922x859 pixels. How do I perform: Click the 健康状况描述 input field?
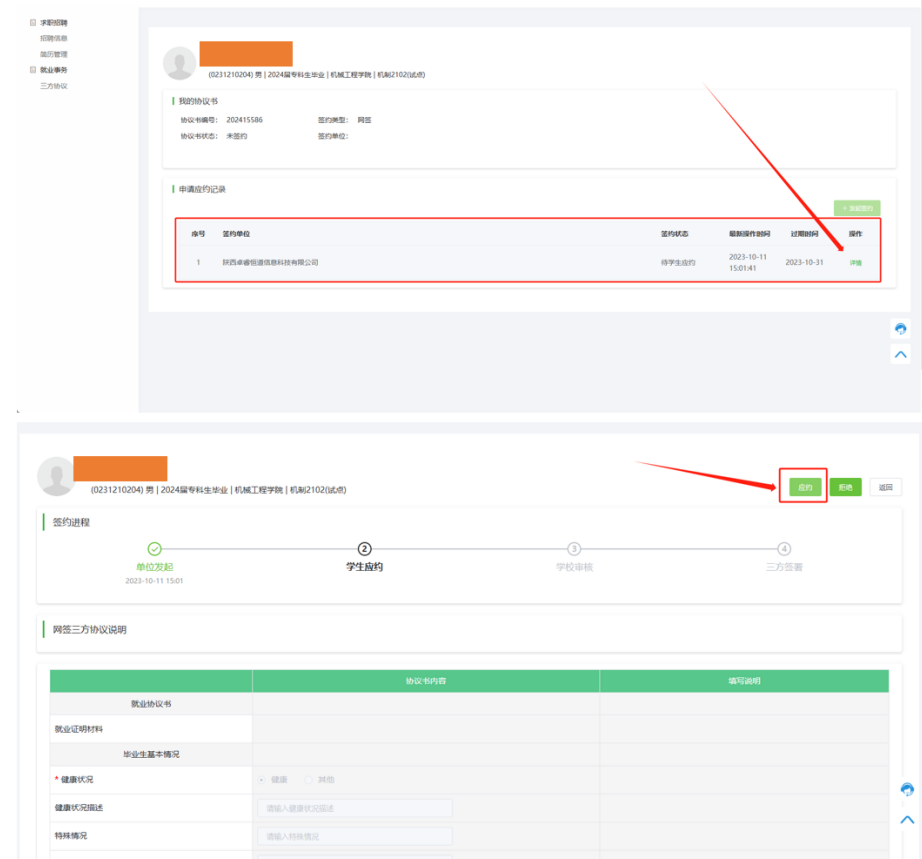click(355, 808)
